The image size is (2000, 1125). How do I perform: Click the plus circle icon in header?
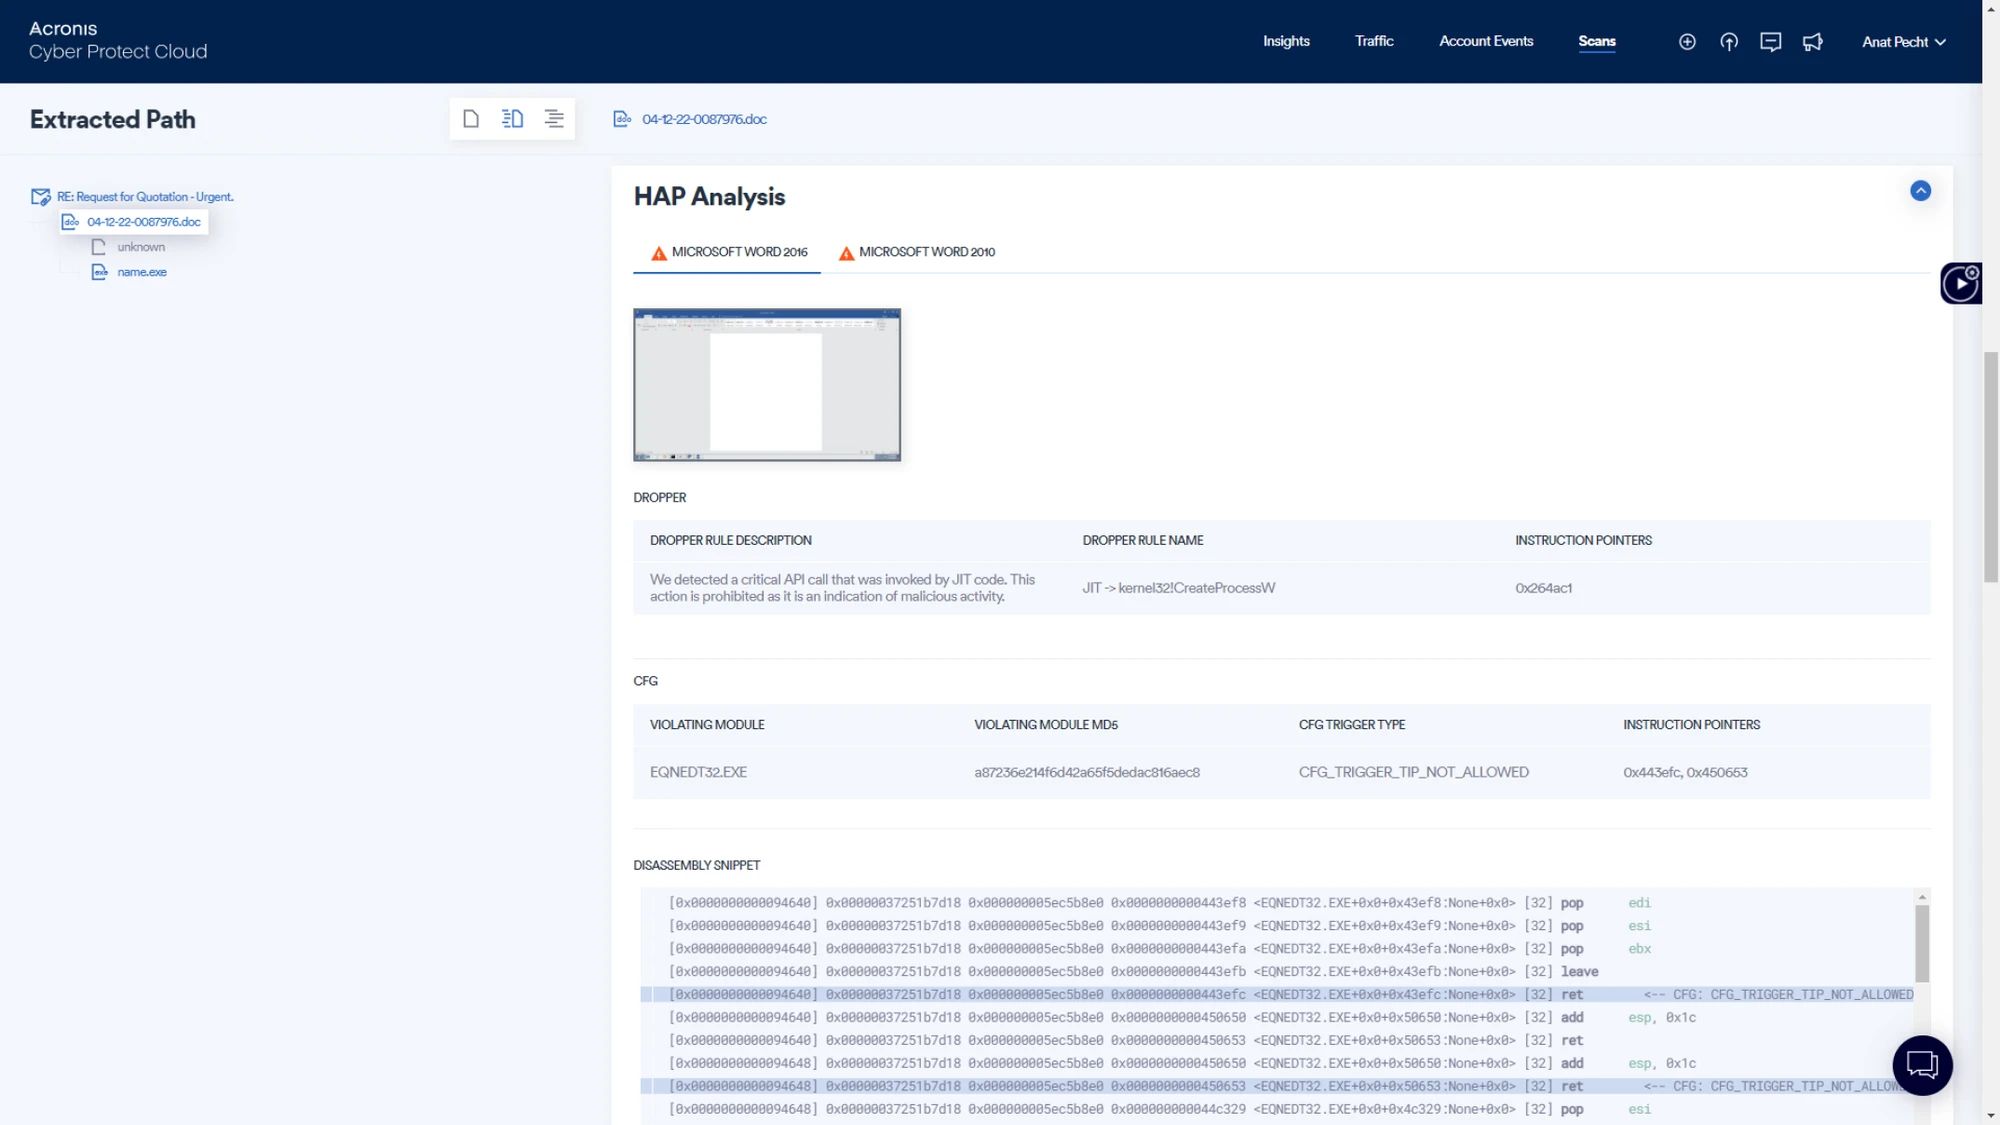(x=1687, y=42)
